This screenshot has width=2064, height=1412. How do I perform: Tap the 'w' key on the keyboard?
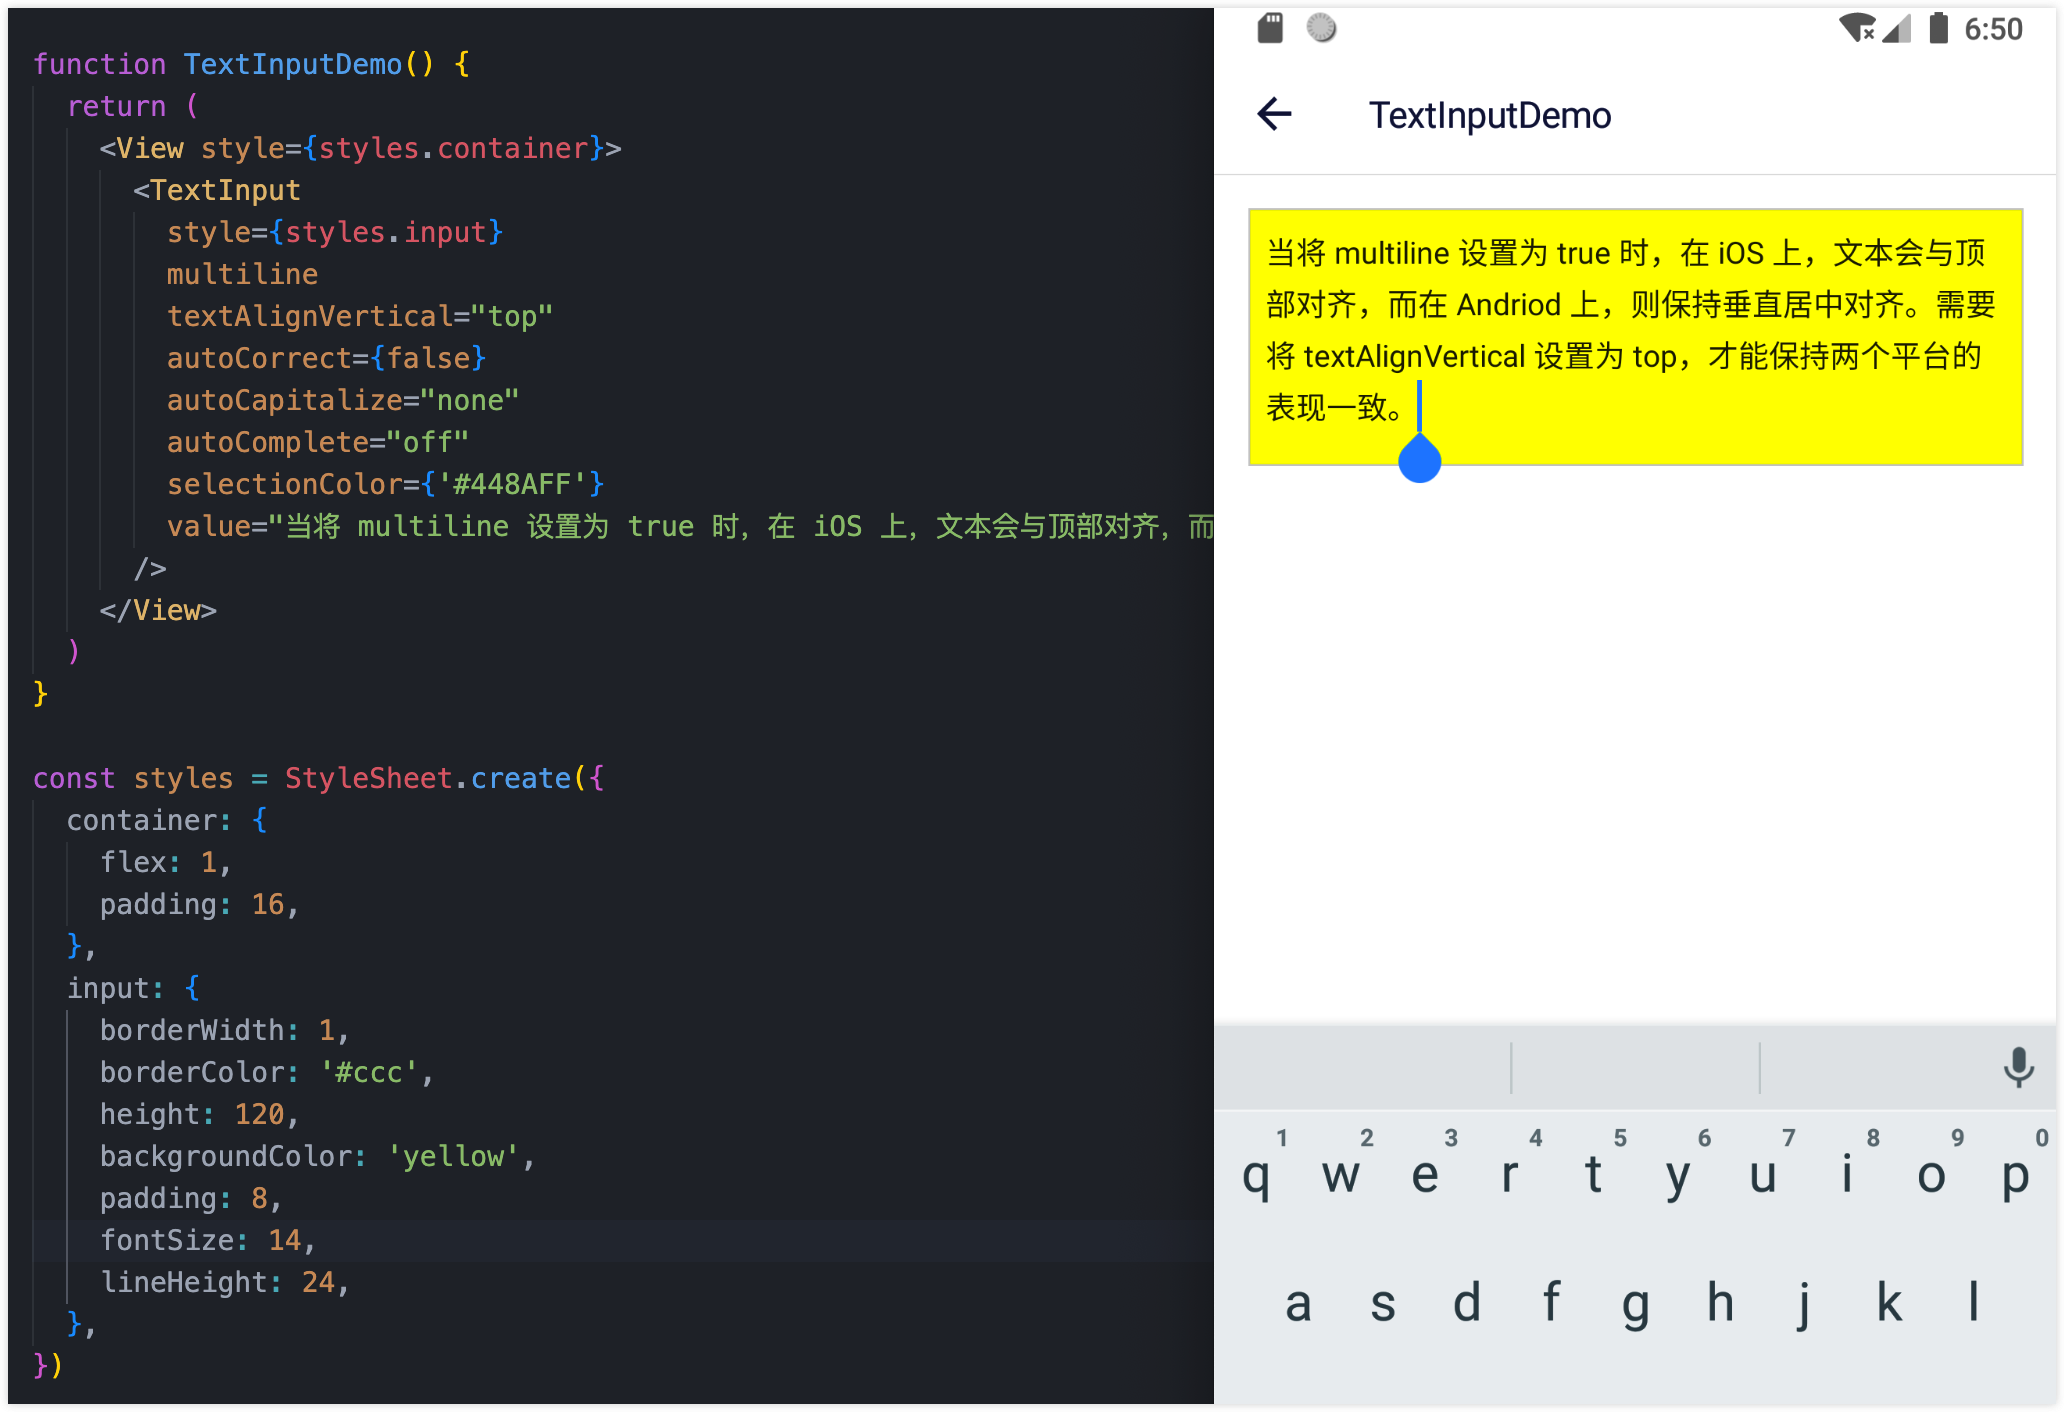(1340, 1172)
